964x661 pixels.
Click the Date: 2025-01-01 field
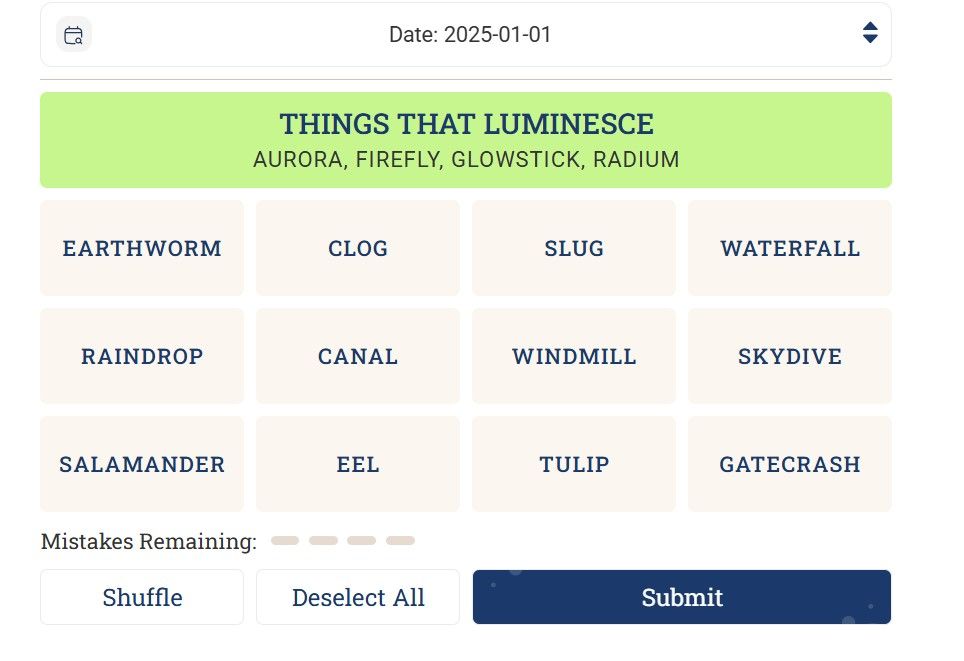pyautogui.click(x=470, y=35)
